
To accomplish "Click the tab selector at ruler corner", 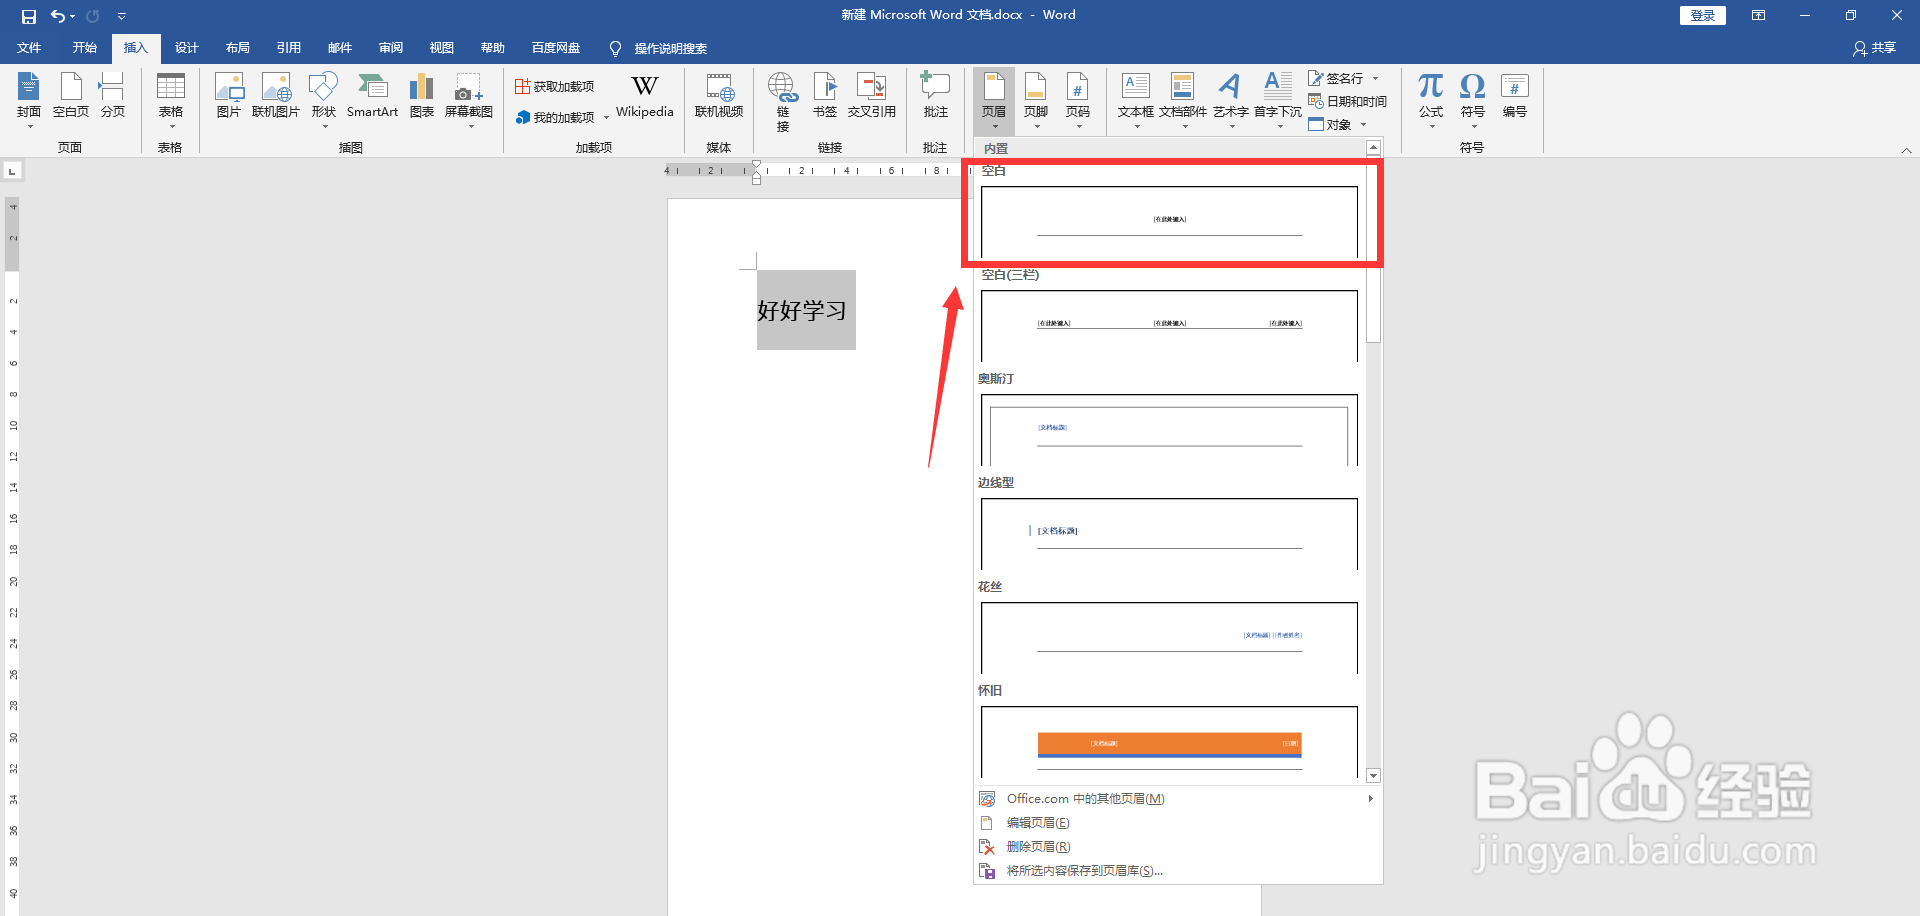I will [x=12, y=171].
